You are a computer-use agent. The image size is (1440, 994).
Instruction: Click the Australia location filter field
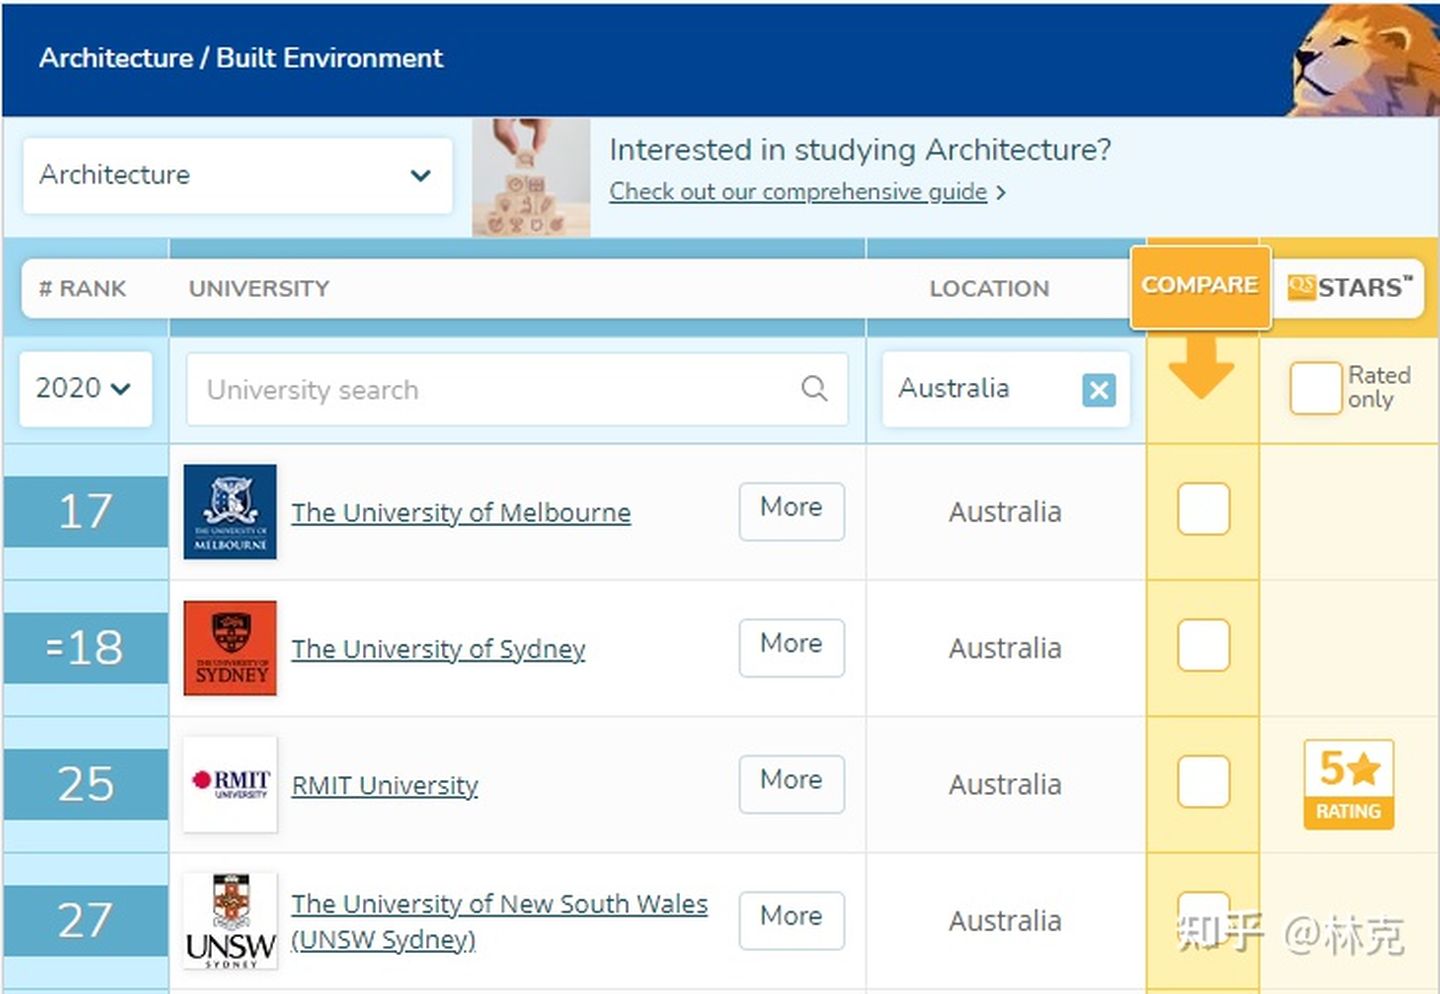(x=1006, y=389)
